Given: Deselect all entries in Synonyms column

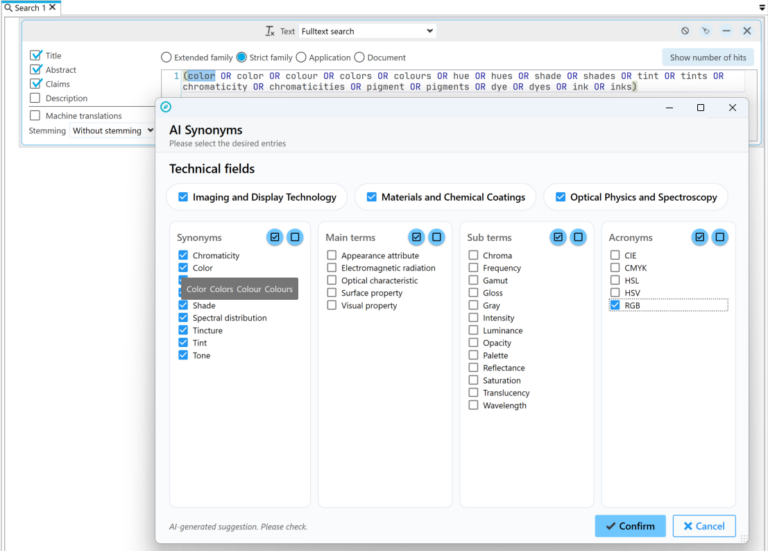Looking at the screenshot, I should (295, 237).
